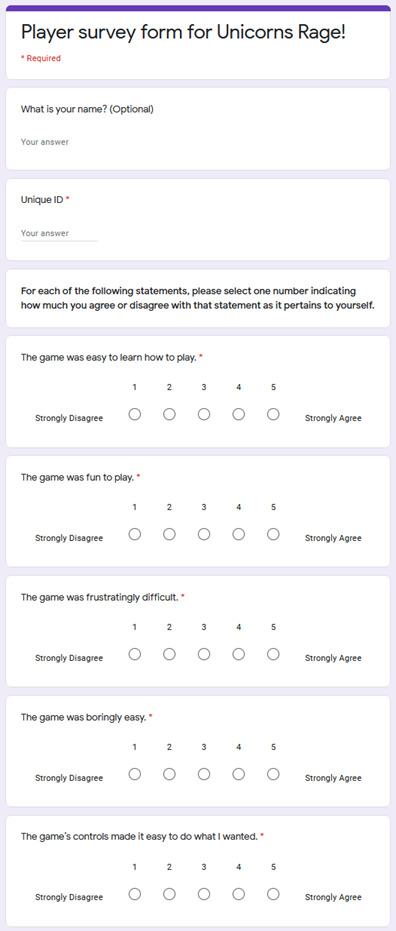Image resolution: width=396 pixels, height=931 pixels.
Task: Select 3 for easy to learn statement
Action: [x=204, y=414]
